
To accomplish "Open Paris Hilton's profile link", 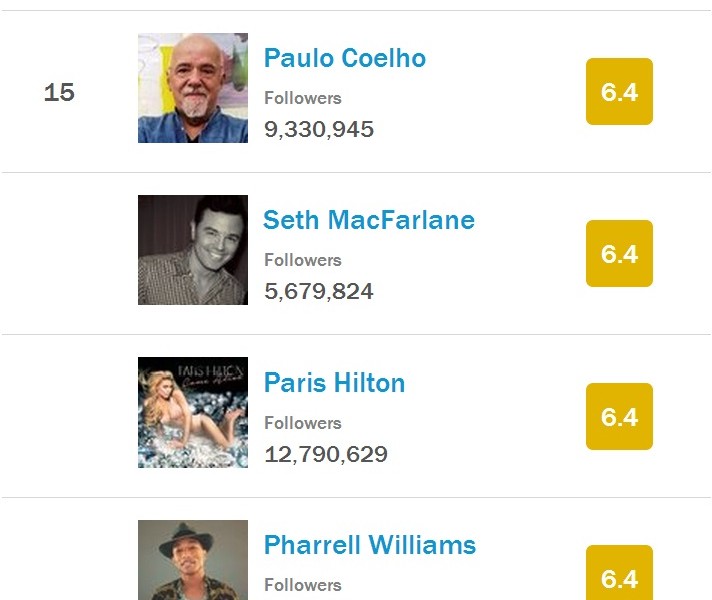I will coord(334,382).
